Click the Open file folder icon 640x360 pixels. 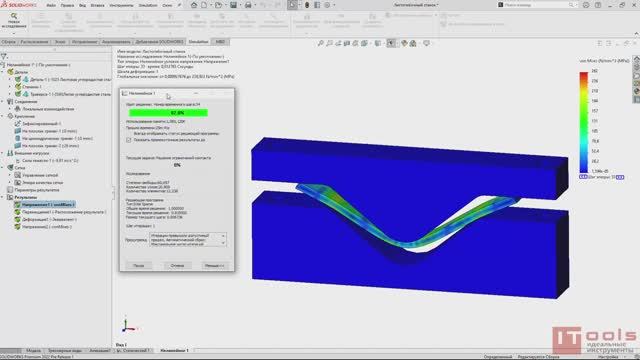click(x=218, y=5)
